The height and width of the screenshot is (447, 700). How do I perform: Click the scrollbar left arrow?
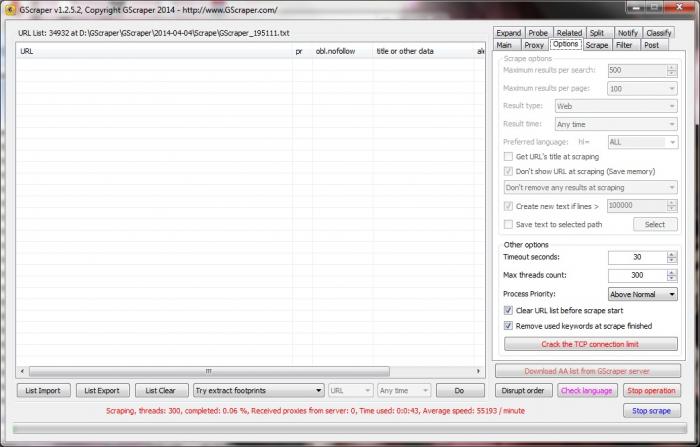(x=22, y=372)
